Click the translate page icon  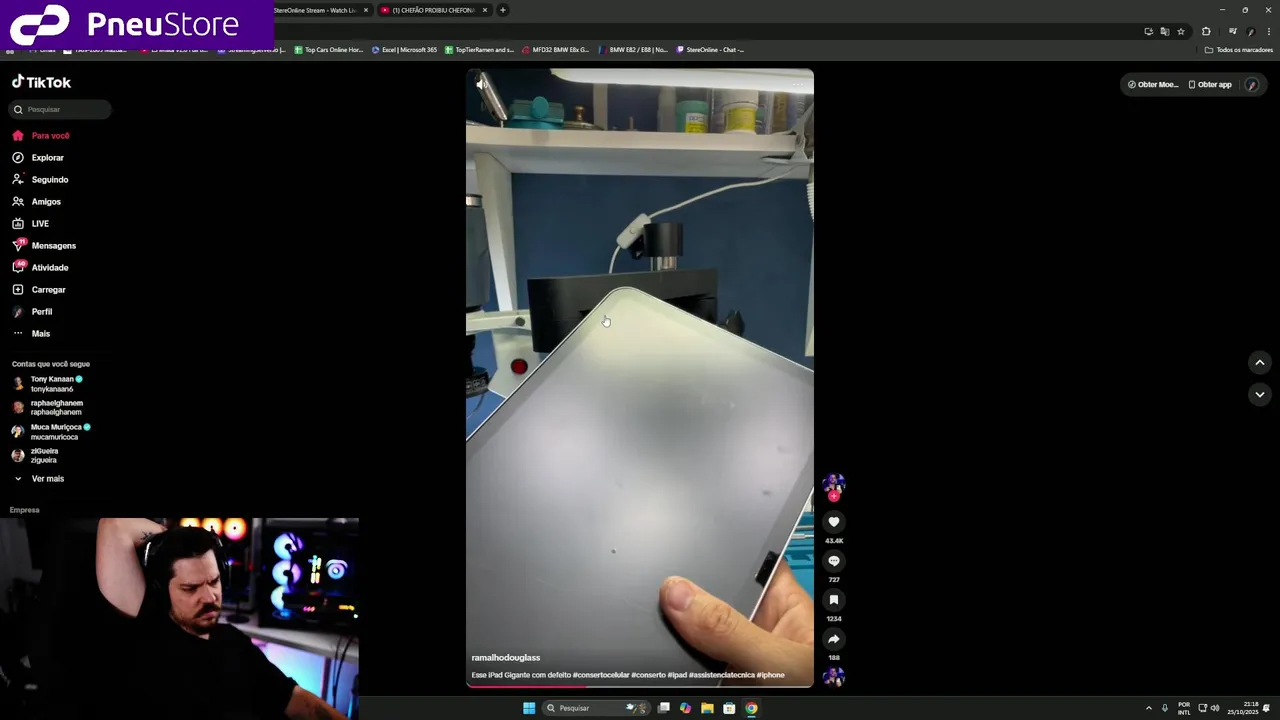tap(1164, 31)
